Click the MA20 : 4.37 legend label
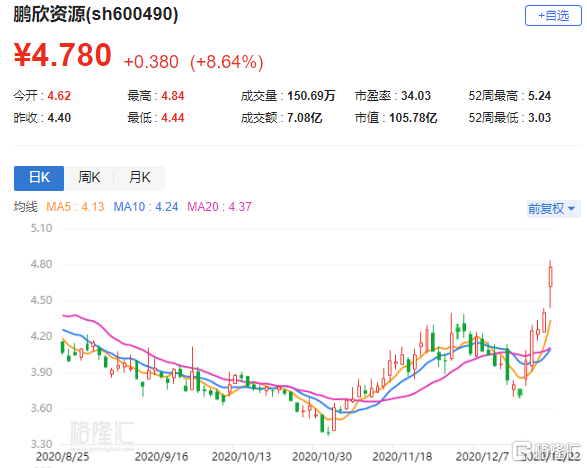 219,207
